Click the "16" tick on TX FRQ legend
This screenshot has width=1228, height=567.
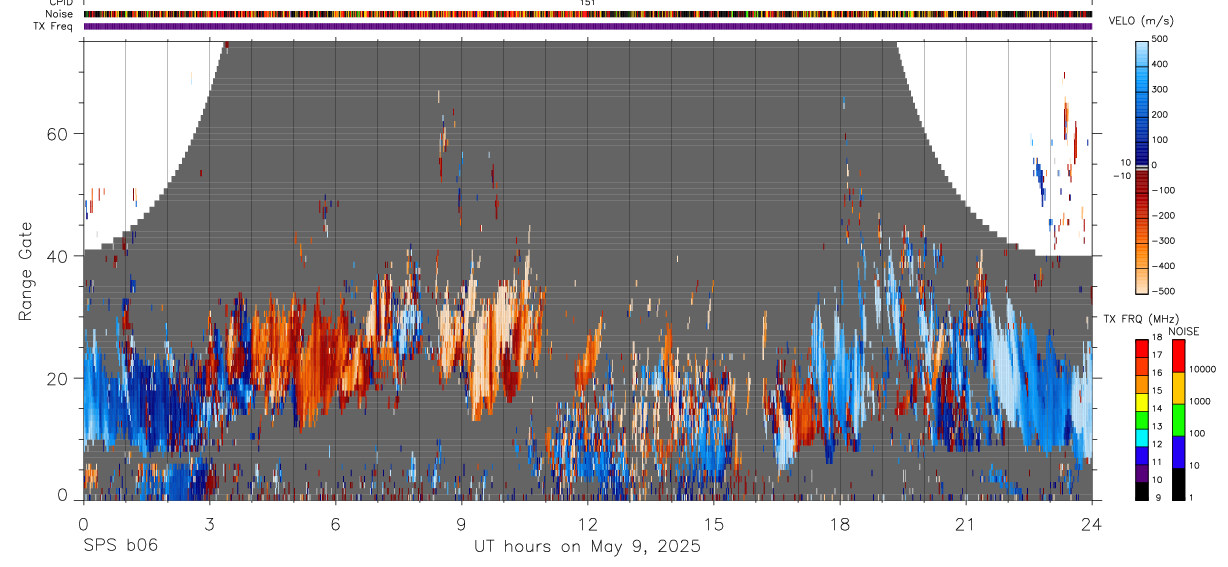(x=1159, y=373)
